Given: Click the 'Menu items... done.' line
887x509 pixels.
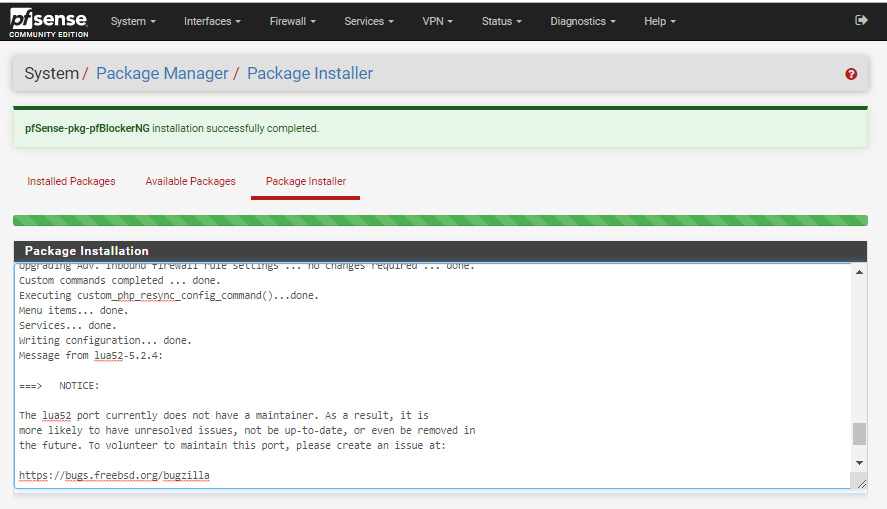Looking at the screenshot, I should click(74, 310).
